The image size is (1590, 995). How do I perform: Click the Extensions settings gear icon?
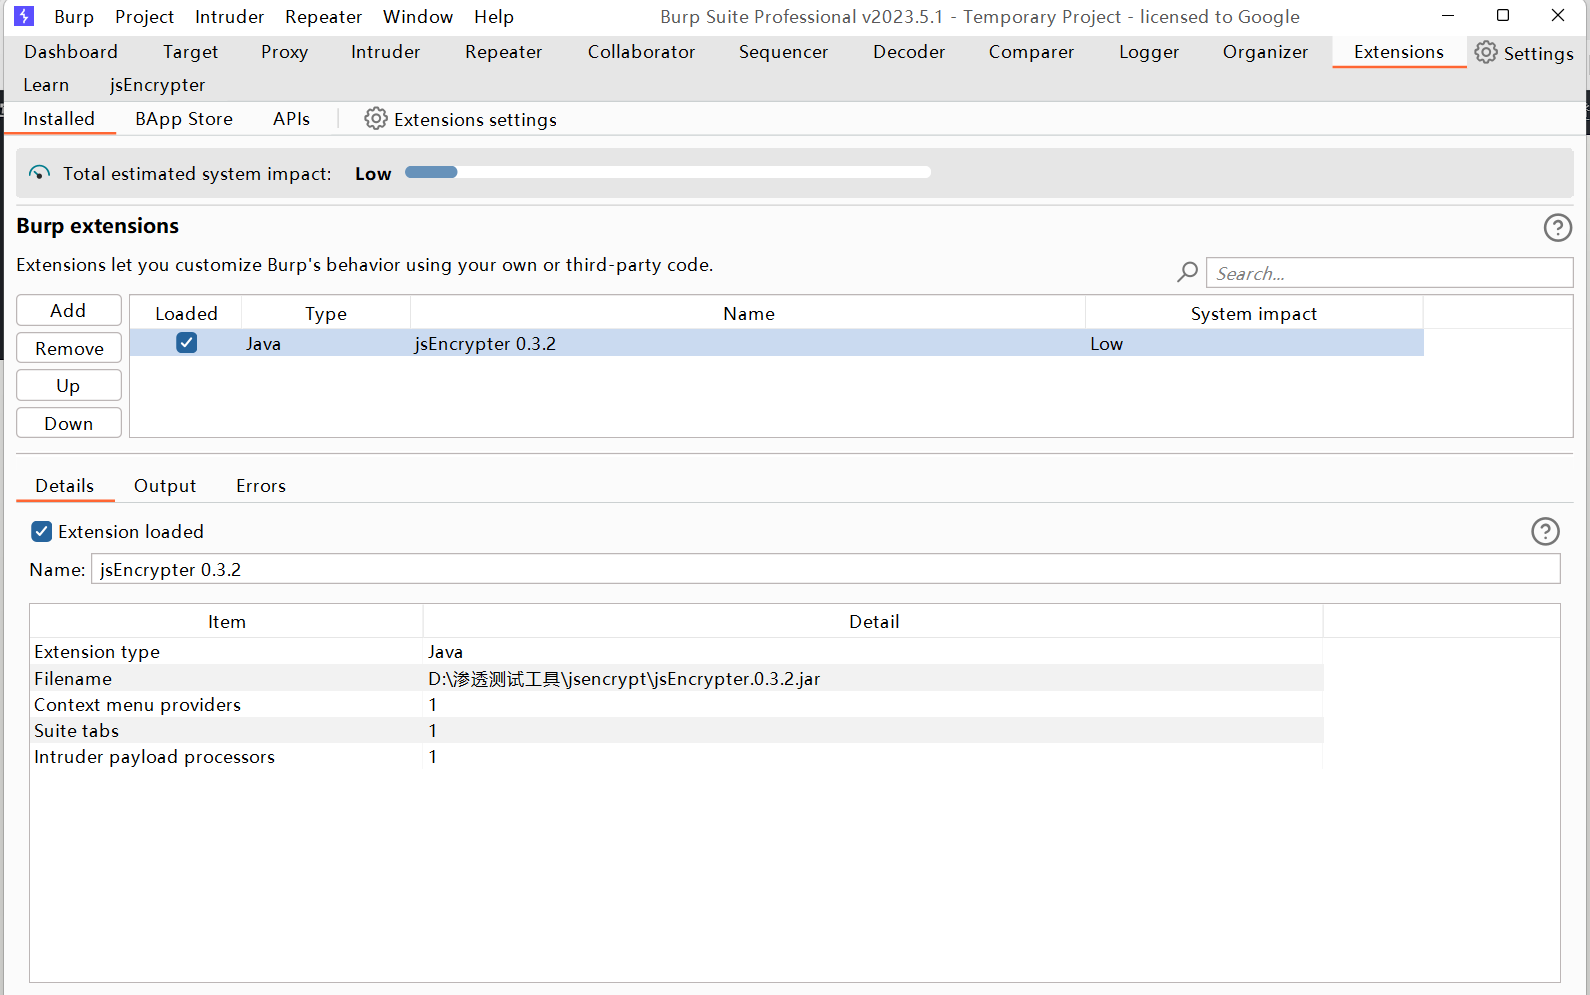pos(375,119)
